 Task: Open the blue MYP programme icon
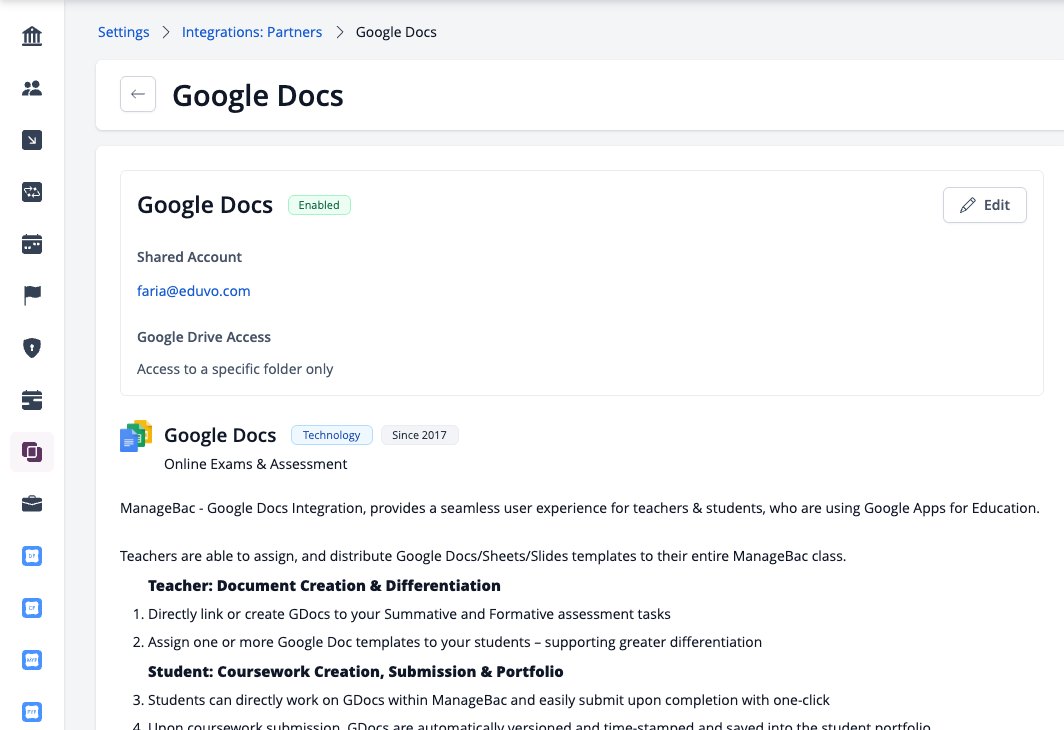pyautogui.click(x=32, y=660)
